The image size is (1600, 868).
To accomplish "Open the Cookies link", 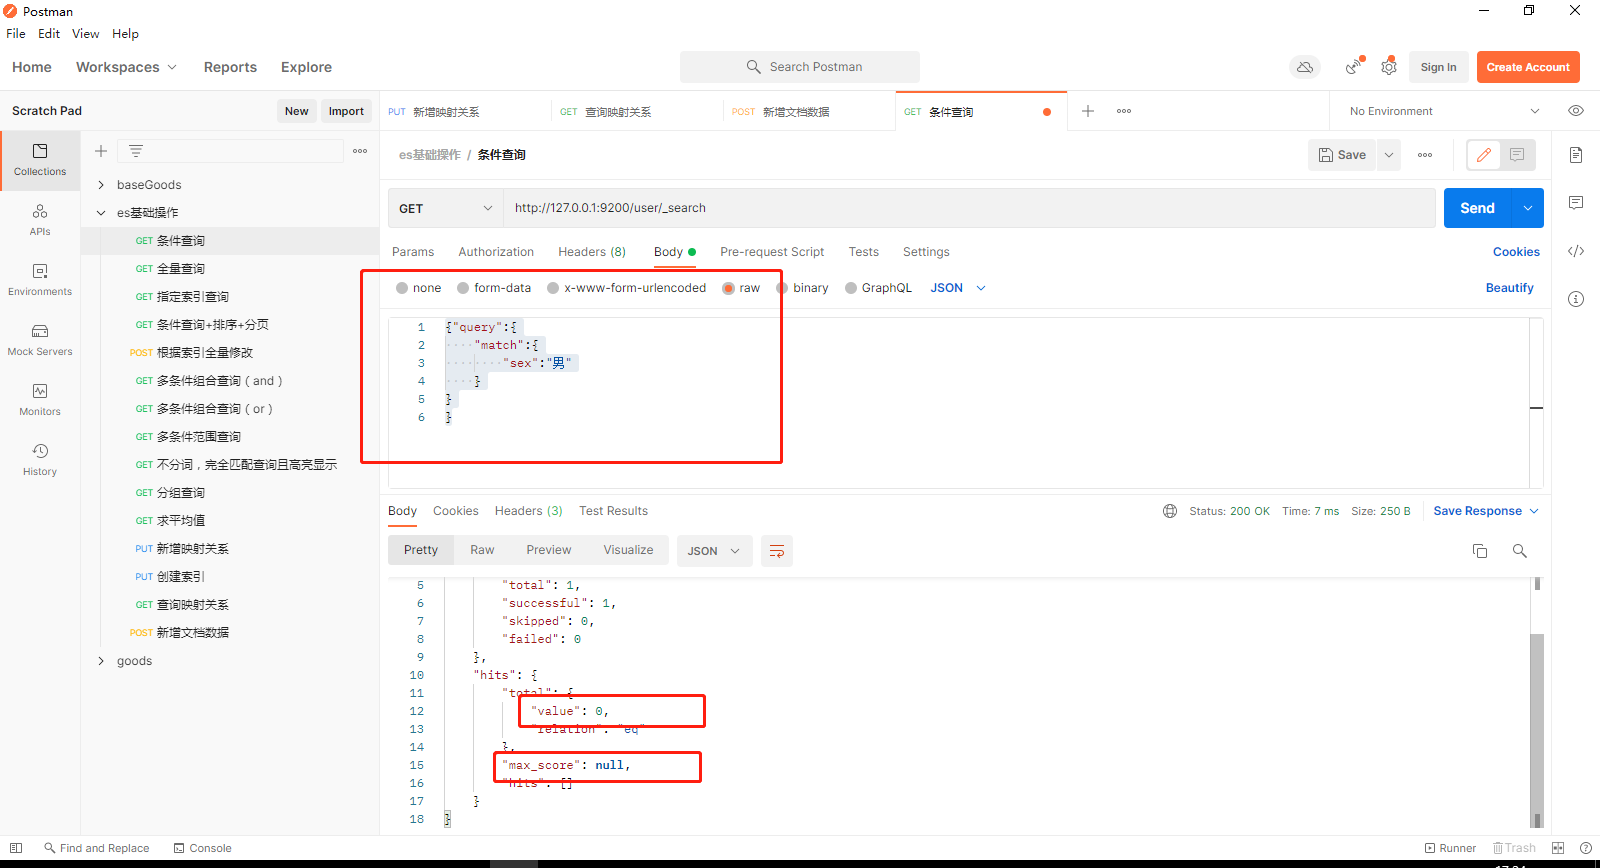I will pyautogui.click(x=1516, y=252).
